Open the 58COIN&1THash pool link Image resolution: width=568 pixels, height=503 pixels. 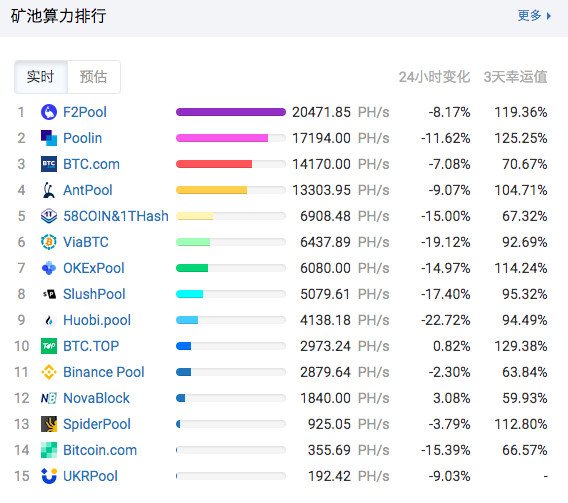tap(116, 216)
